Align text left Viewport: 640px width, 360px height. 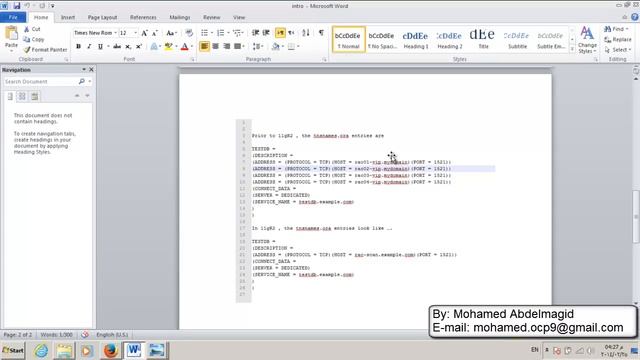point(204,47)
